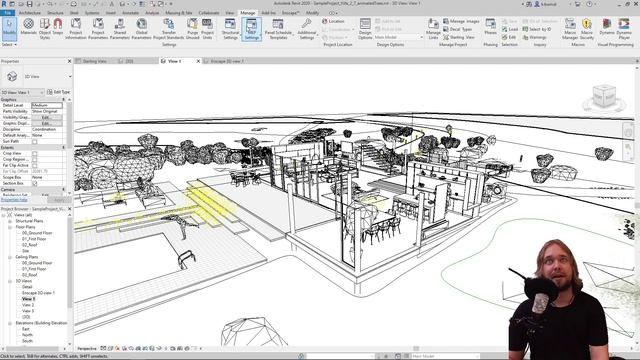Toggle the Section Box checkbox
The width and height of the screenshot is (640, 360).
point(35,184)
